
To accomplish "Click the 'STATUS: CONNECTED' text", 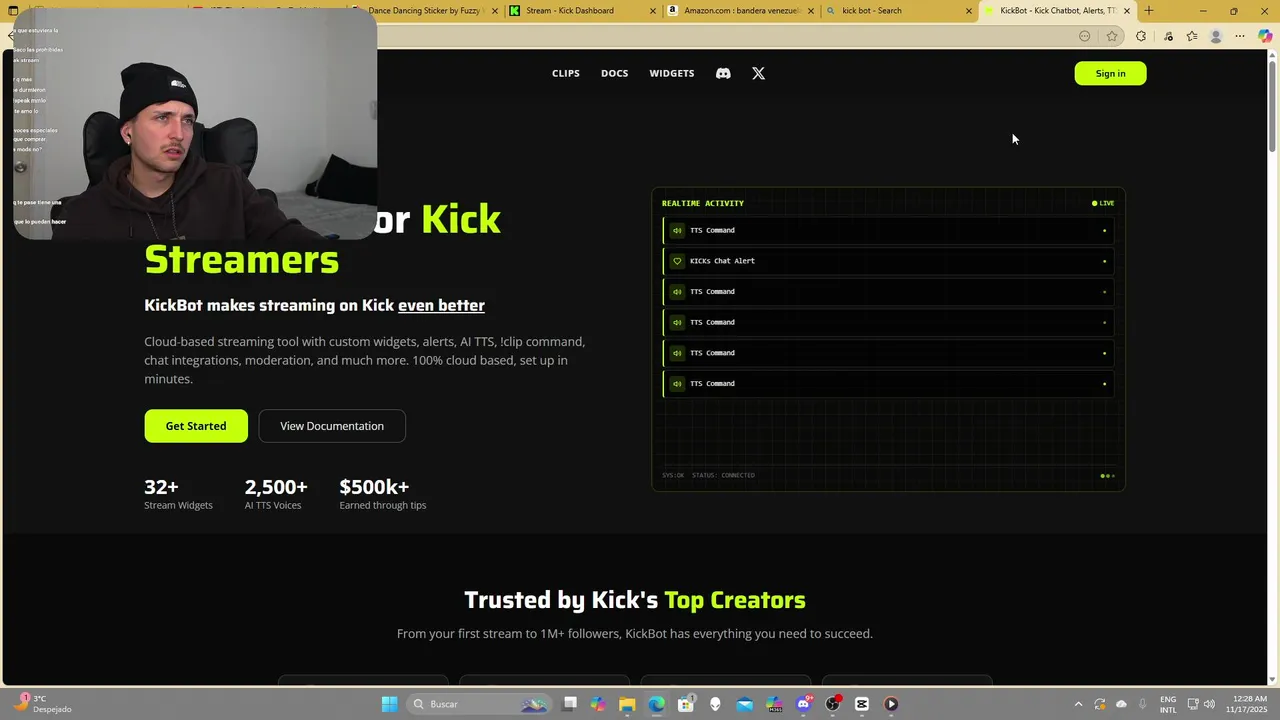I will point(723,475).
